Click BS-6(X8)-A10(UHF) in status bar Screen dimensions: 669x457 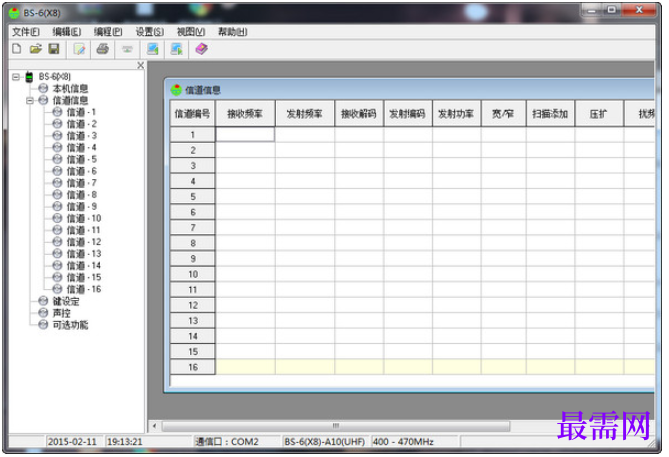pyautogui.click(x=325, y=442)
